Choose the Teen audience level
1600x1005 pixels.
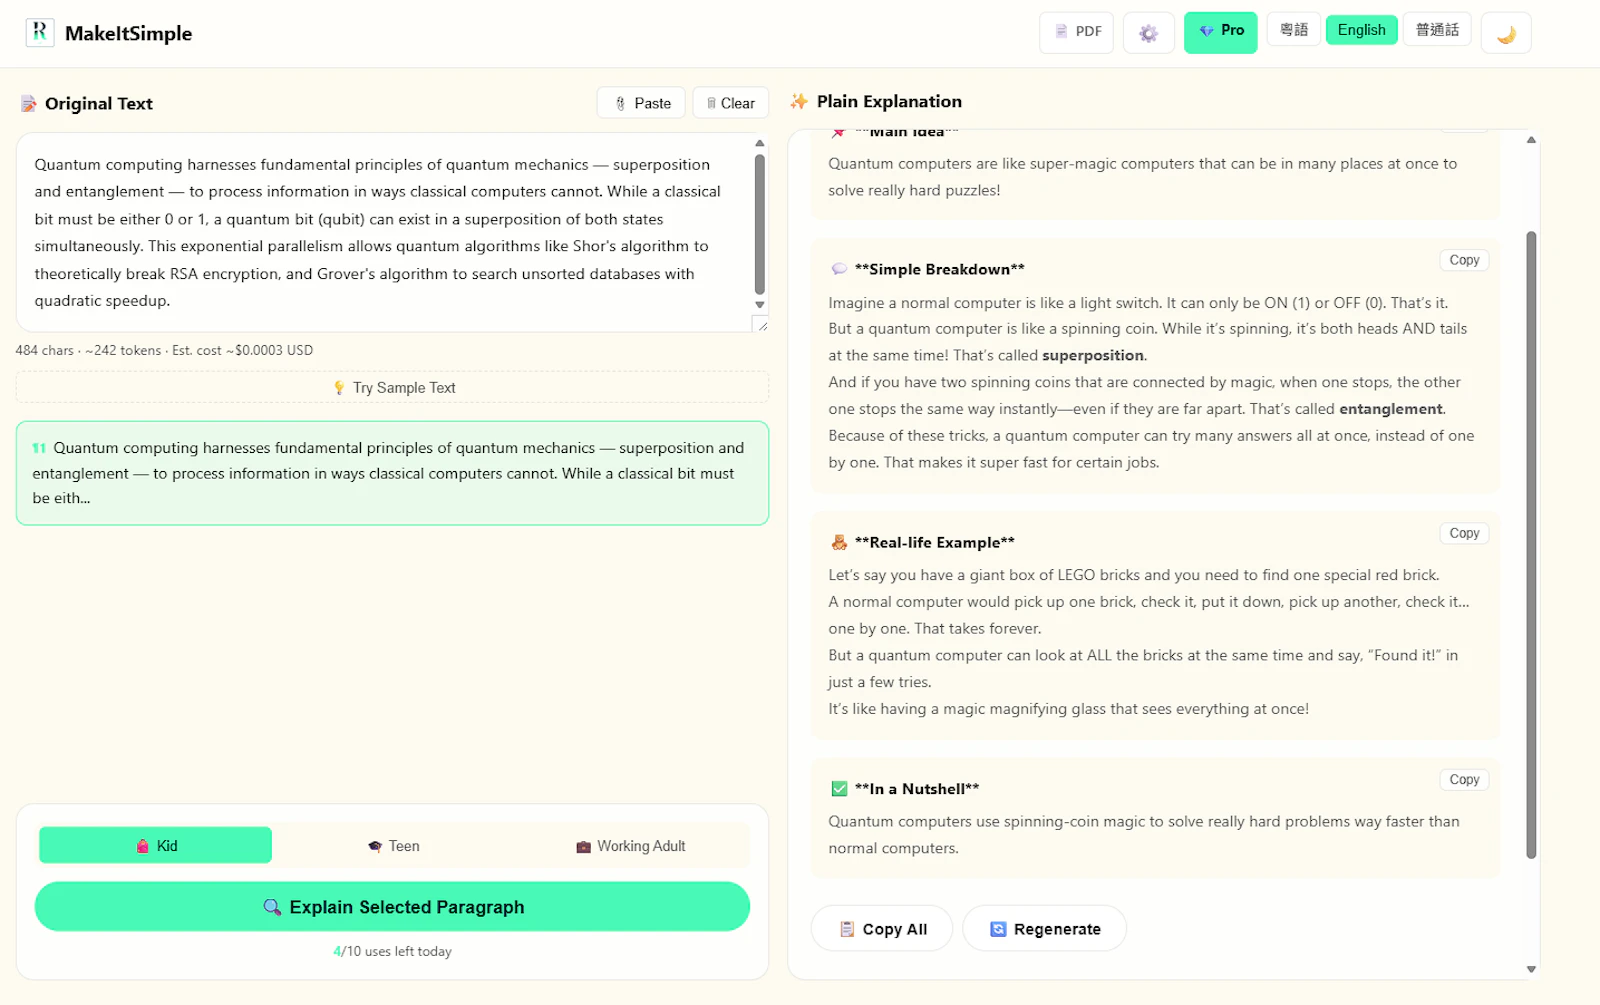tap(393, 845)
